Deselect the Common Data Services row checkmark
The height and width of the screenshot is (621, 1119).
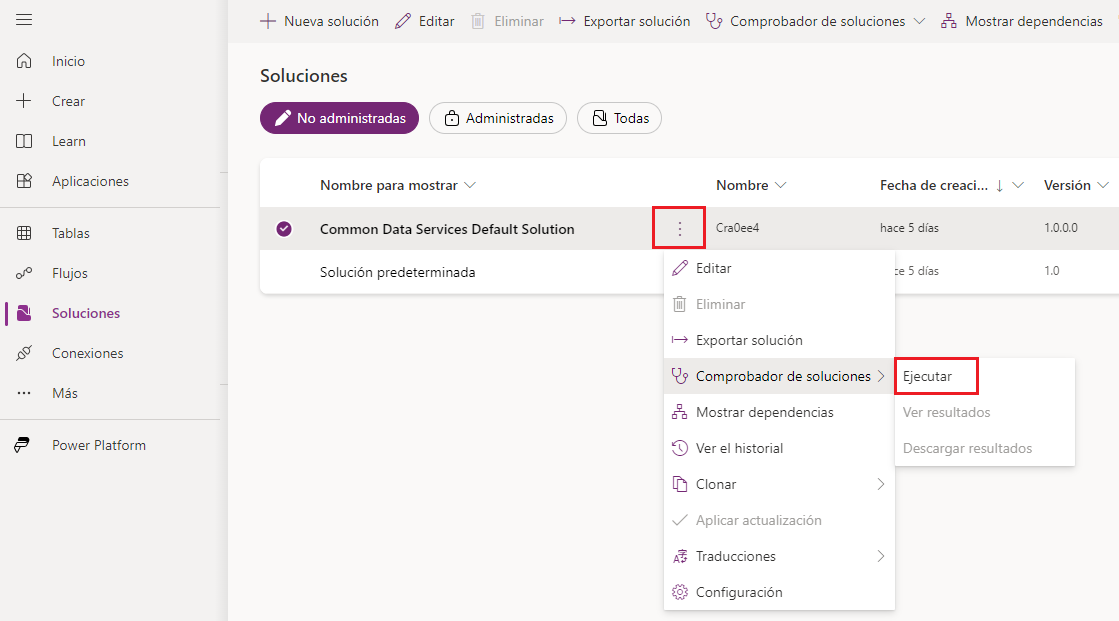click(x=284, y=229)
